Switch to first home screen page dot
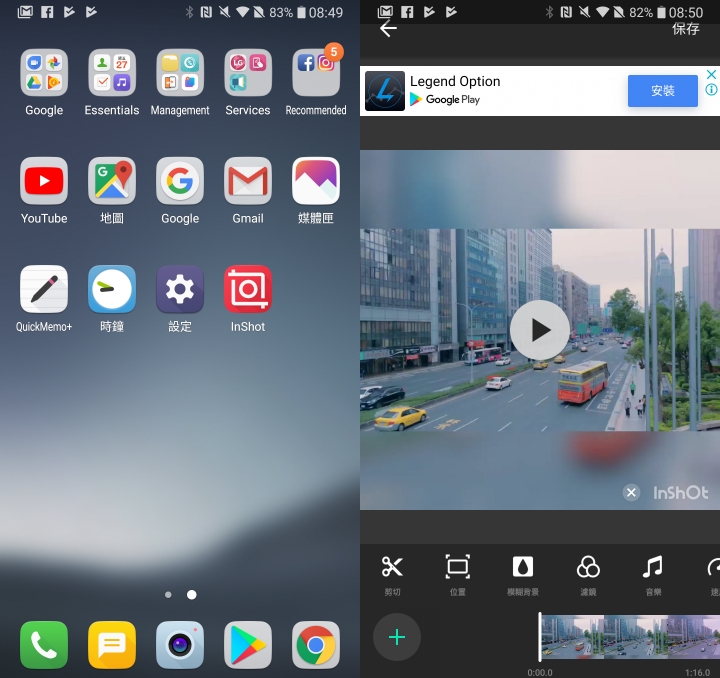Image resolution: width=720 pixels, height=678 pixels. pyautogui.click(x=168, y=595)
